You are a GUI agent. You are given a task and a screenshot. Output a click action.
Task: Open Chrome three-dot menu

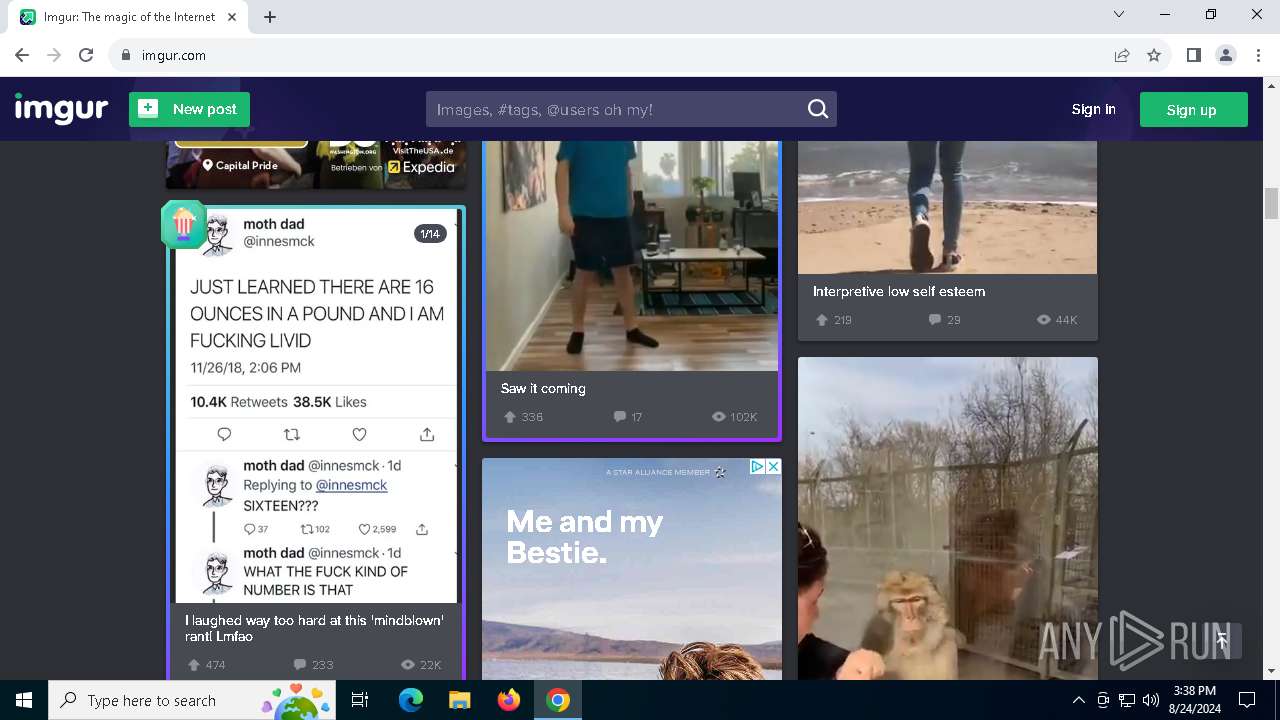tap(1258, 55)
